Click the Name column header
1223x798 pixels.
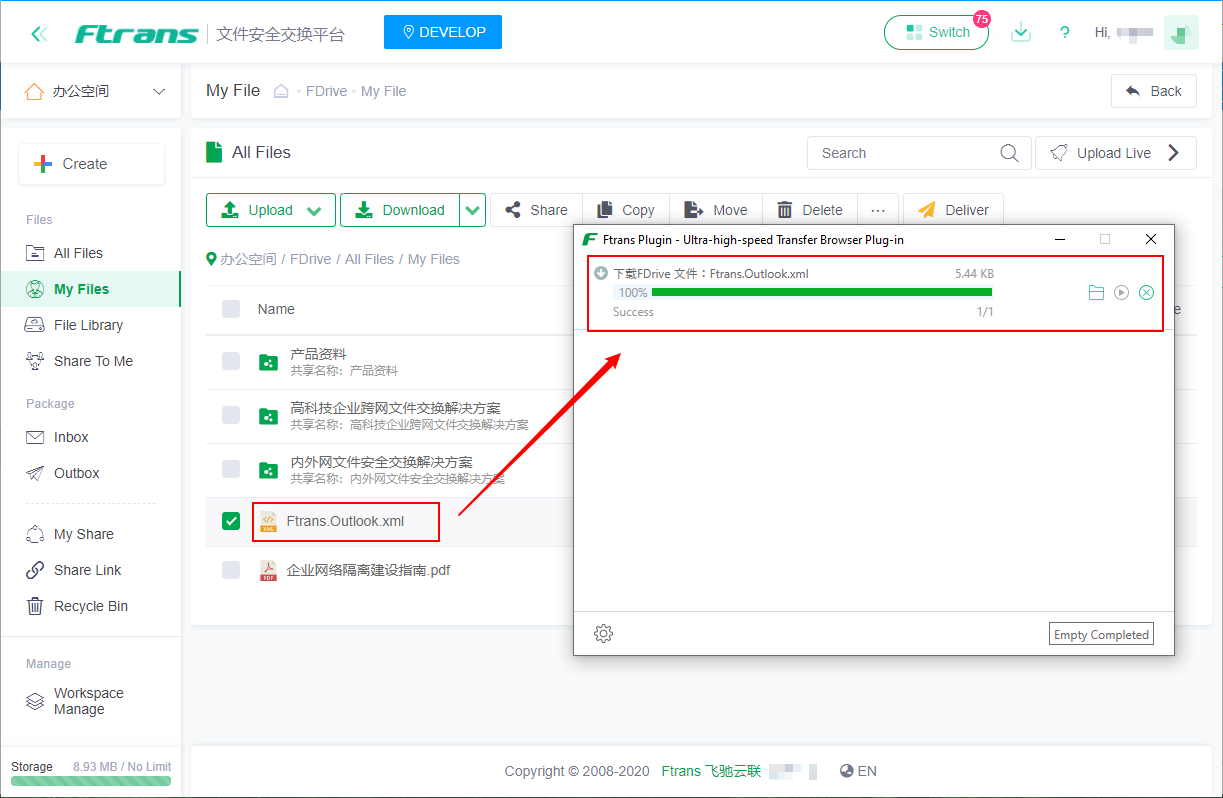[x=276, y=309]
